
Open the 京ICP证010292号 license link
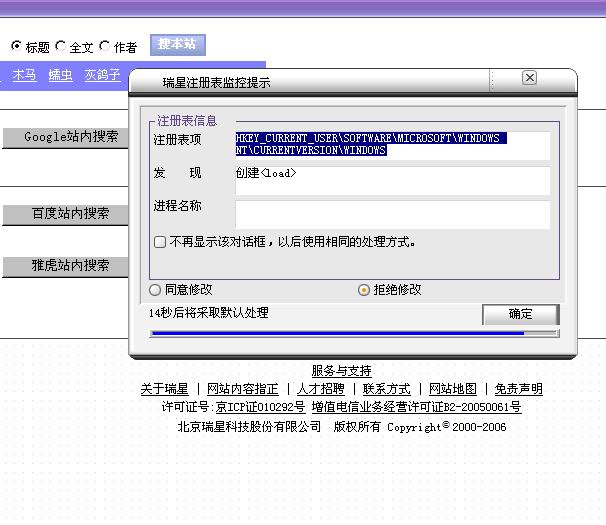[x=260, y=407]
